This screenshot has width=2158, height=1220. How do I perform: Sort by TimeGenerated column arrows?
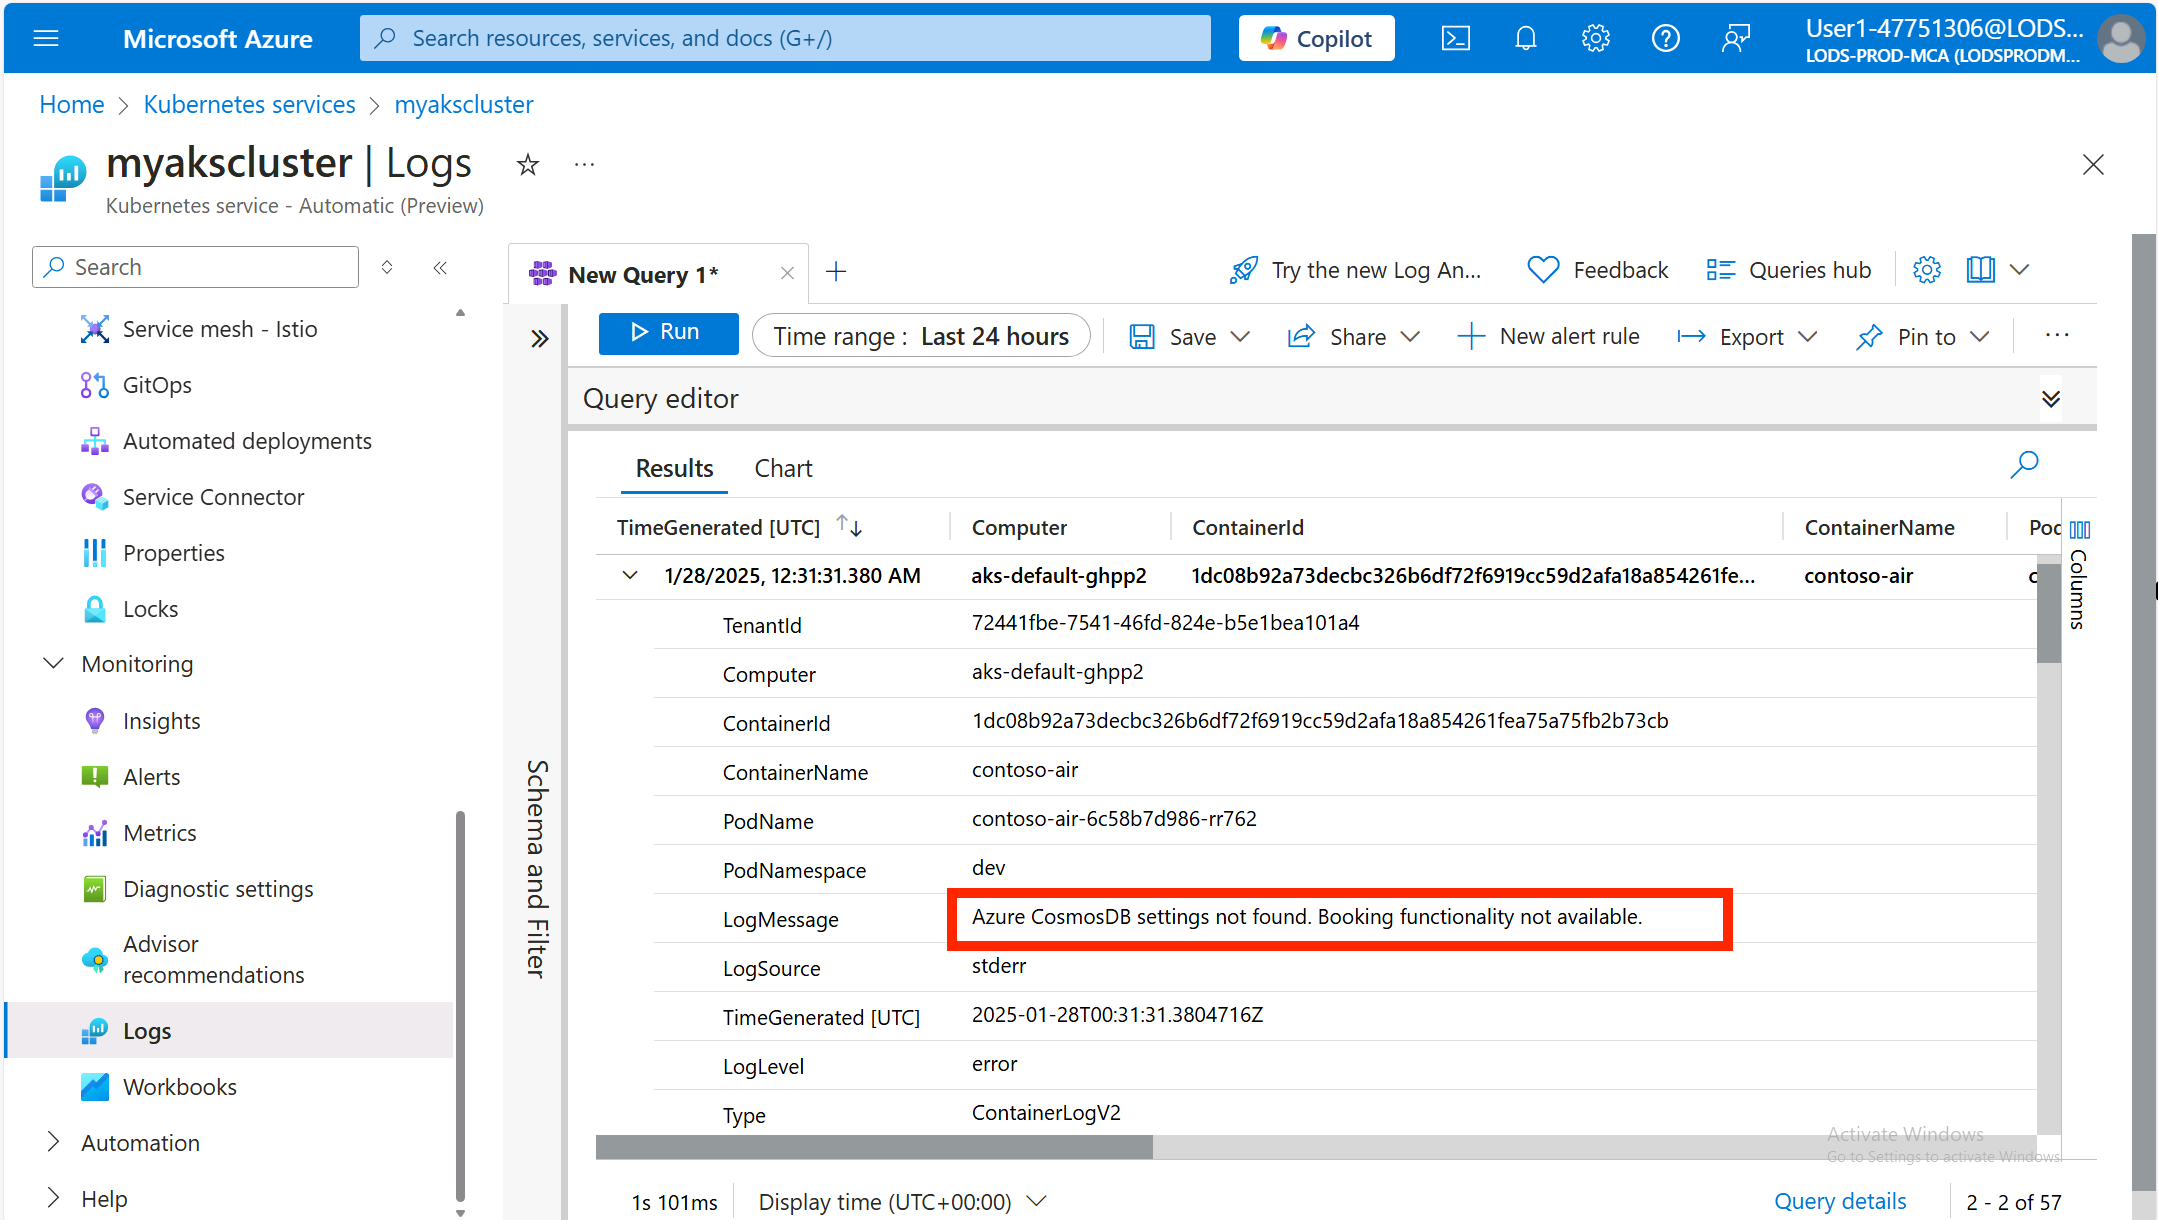[850, 526]
